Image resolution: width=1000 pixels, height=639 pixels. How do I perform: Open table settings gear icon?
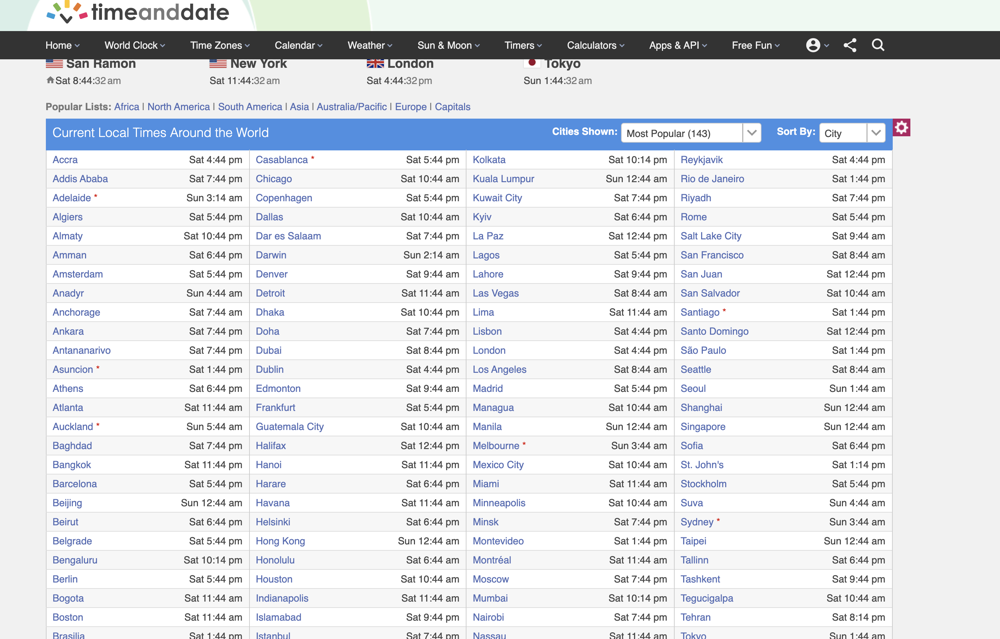coord(901,128)
